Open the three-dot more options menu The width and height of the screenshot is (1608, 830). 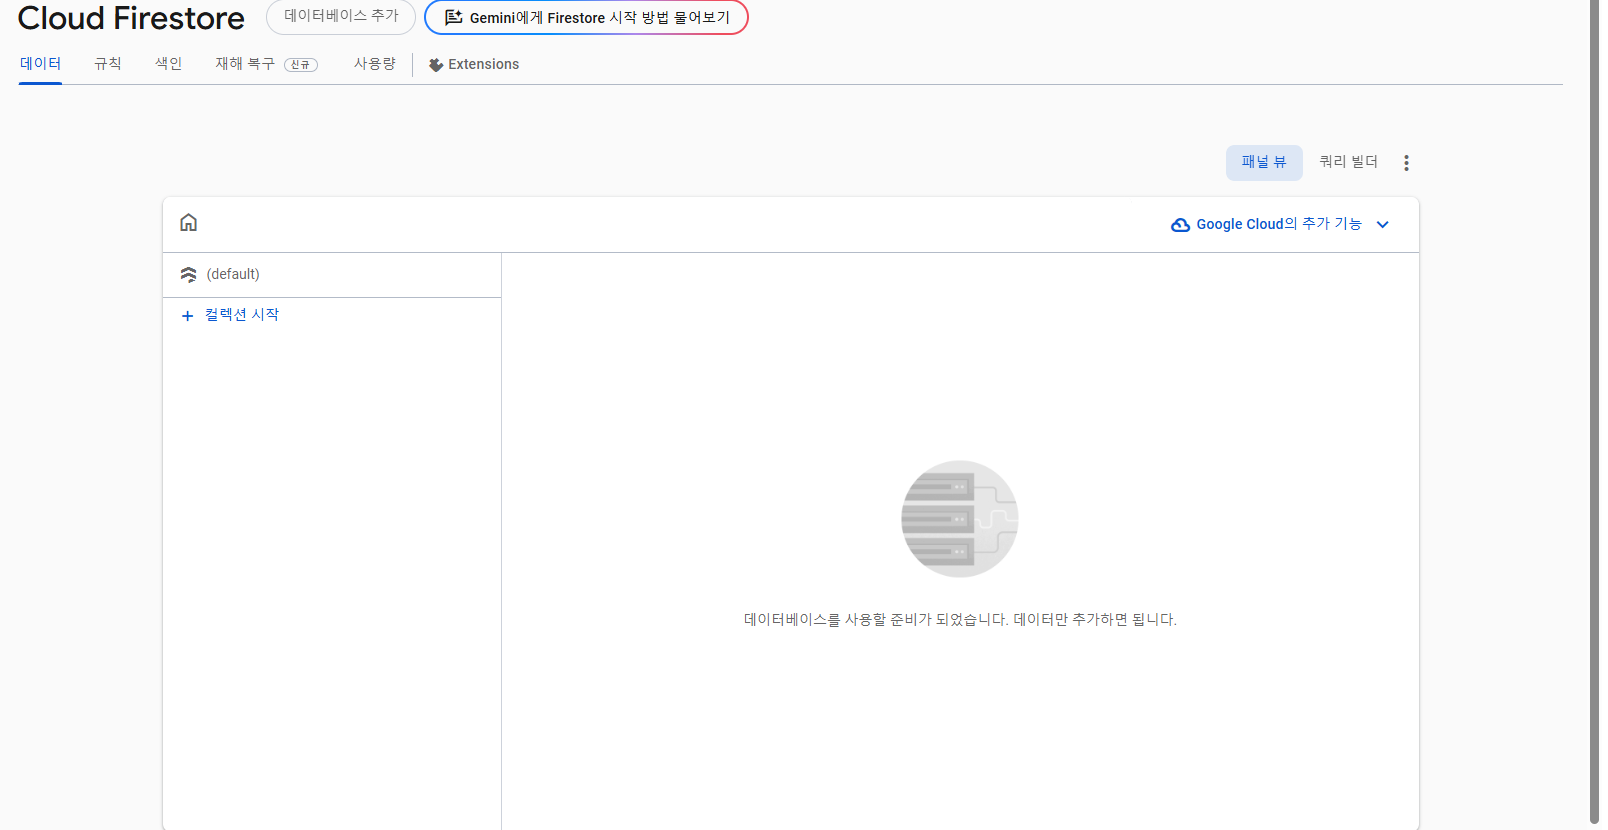click(x=1406, y=163)
